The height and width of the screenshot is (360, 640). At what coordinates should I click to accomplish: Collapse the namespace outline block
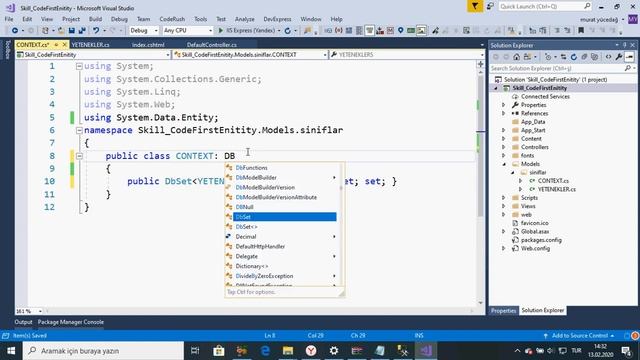(x=79, y=130)
